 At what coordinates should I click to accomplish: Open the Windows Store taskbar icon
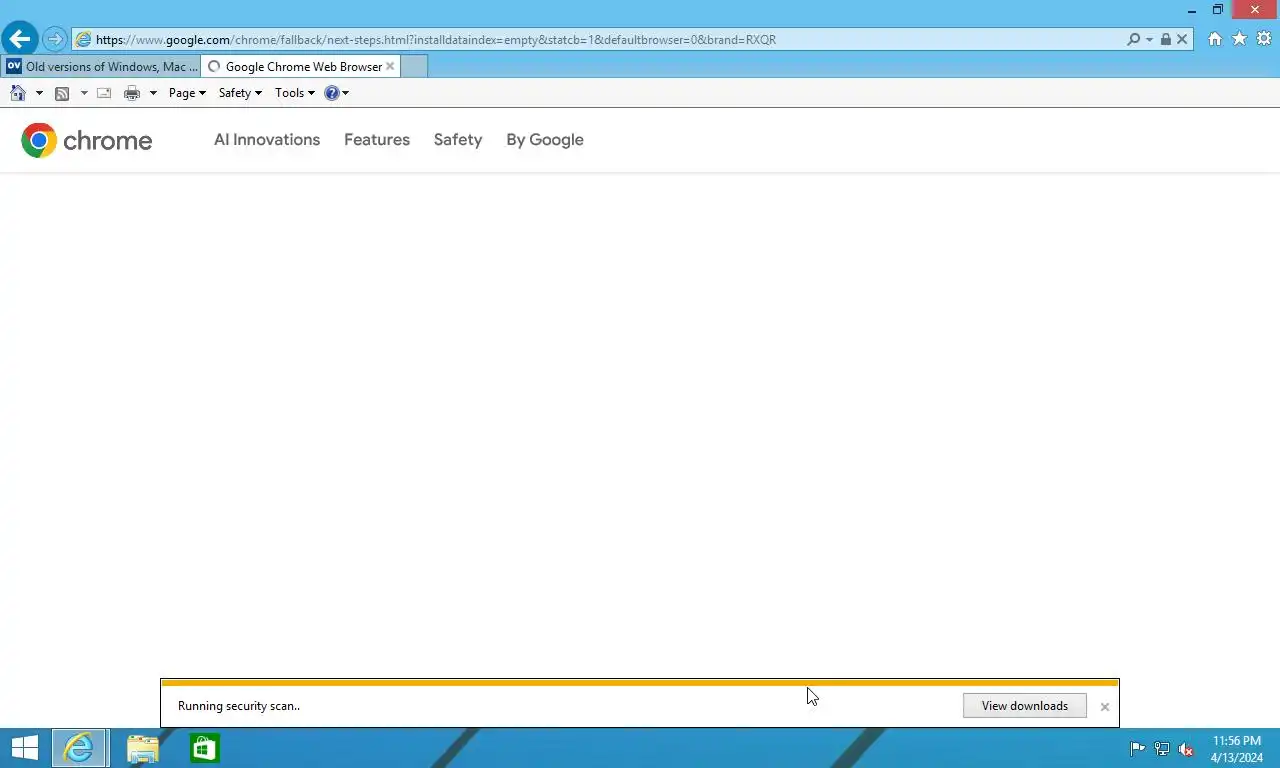click(x=205, y=749)
